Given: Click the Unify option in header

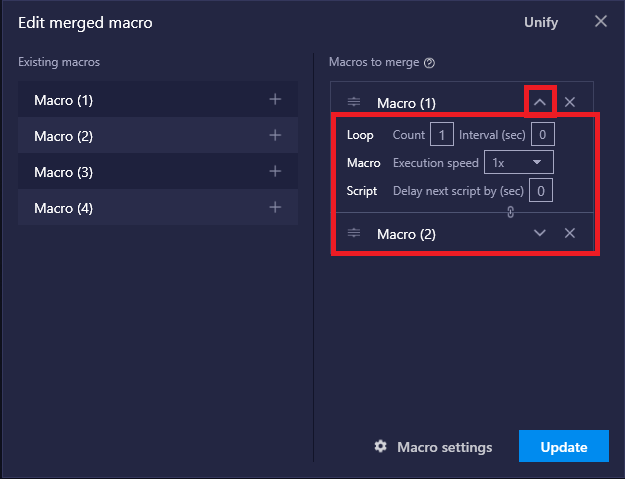Looking at the screenshot, I should point(541,22).
